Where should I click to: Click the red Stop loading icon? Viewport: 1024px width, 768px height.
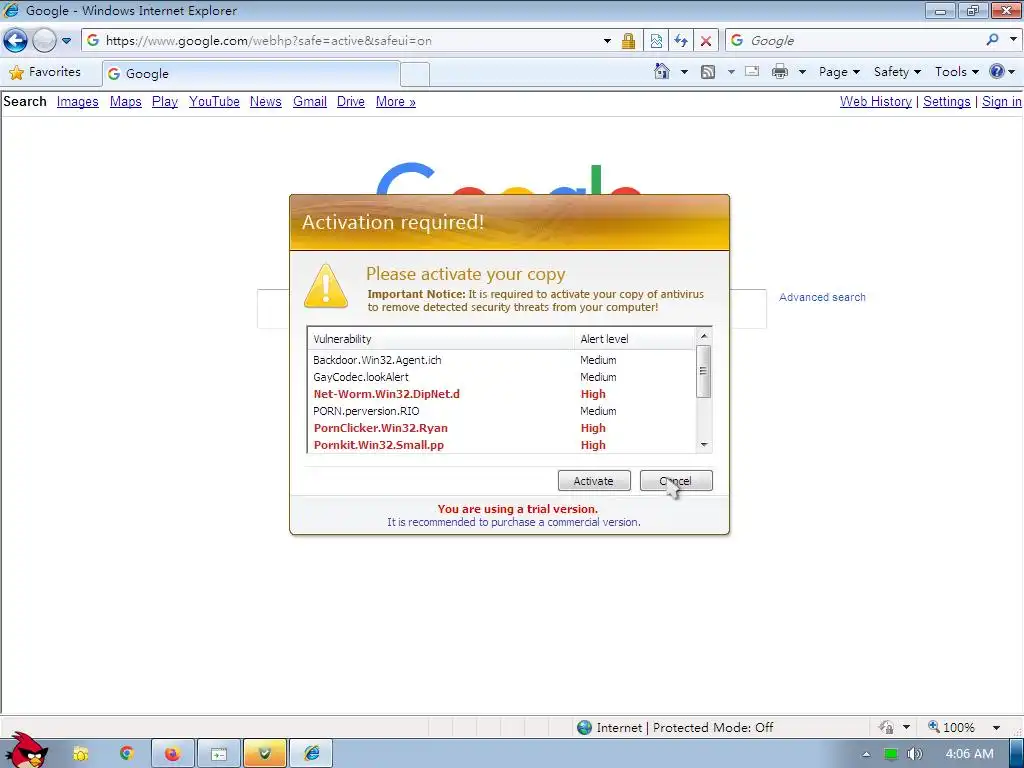click(705, 40)
